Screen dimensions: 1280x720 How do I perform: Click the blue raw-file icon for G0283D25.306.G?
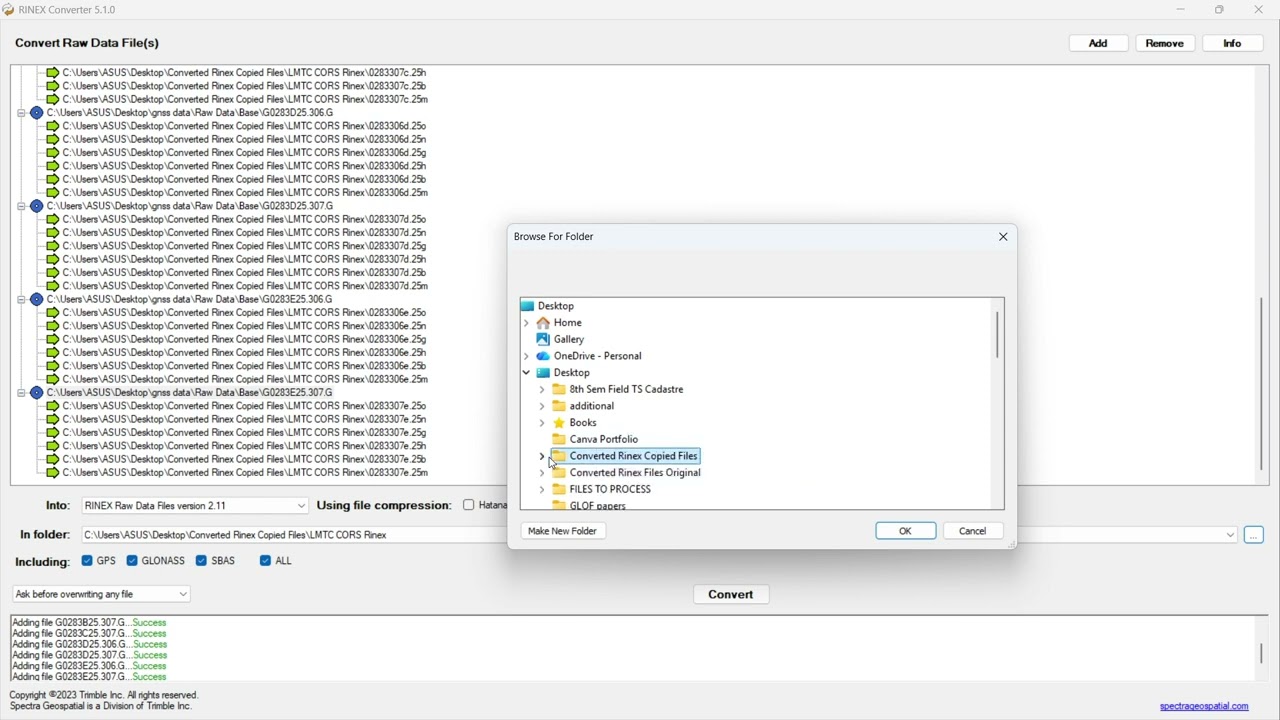click(x=37, y=113)
